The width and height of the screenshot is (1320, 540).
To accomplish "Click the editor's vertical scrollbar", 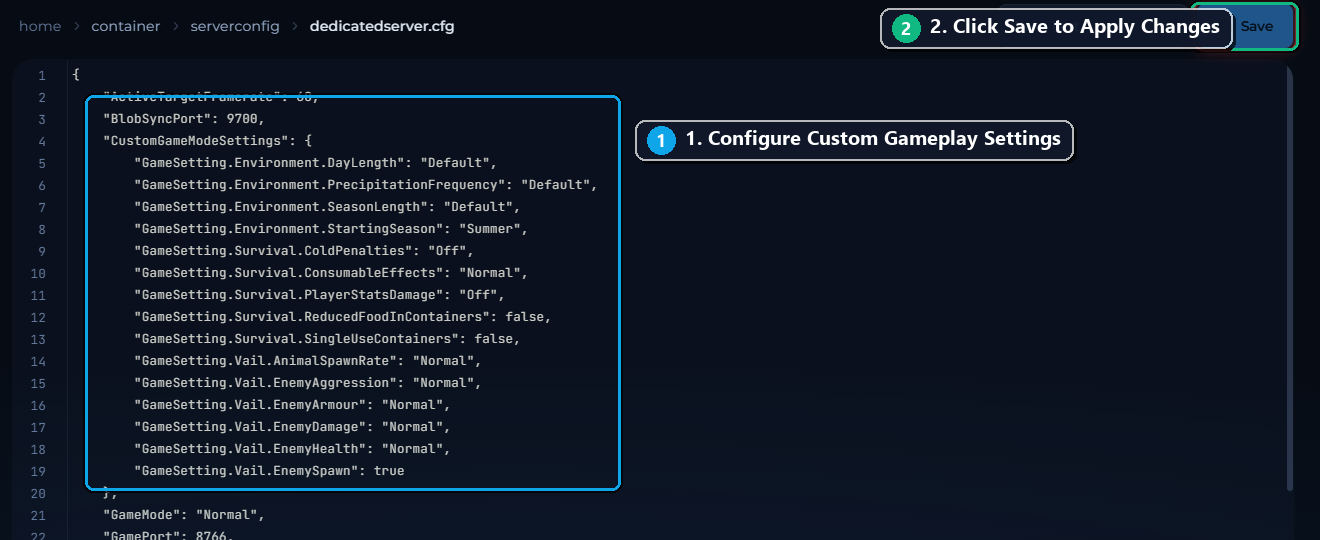I will point(1289,280).
